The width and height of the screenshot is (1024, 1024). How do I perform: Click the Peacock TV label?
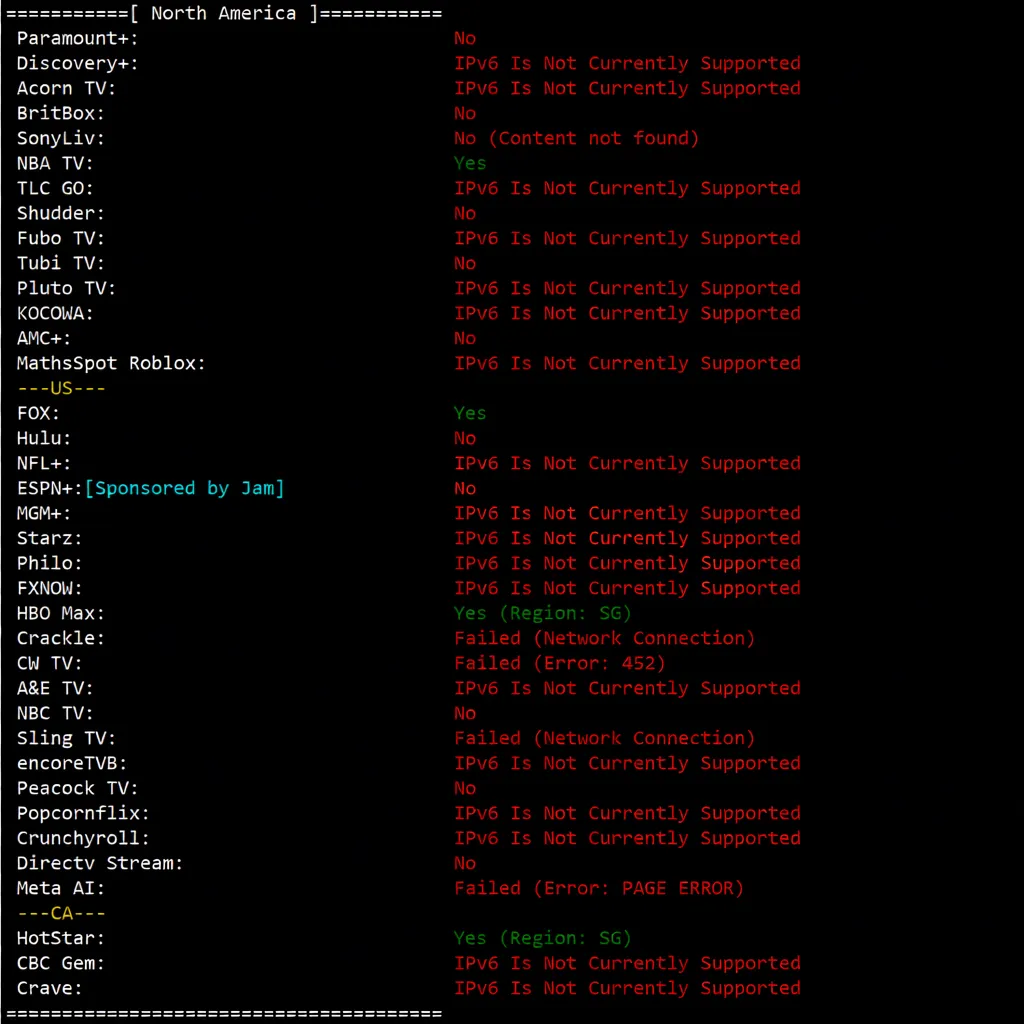click(77, 788)
